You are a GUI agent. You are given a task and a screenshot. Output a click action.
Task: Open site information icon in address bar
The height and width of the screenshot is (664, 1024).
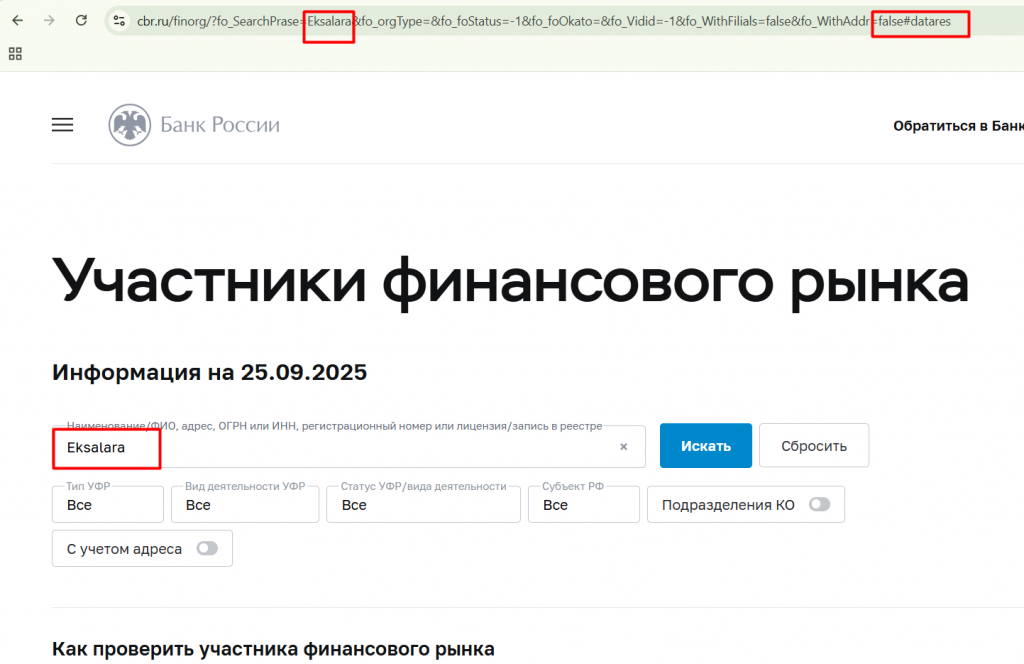pyautogui.click(x=119, y=20)
